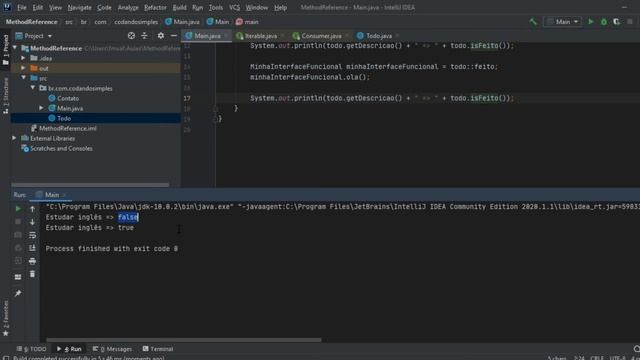The image size is (640, 360).
Task: Switch to the Iterable.java editor tab
Action: [260, 36]
